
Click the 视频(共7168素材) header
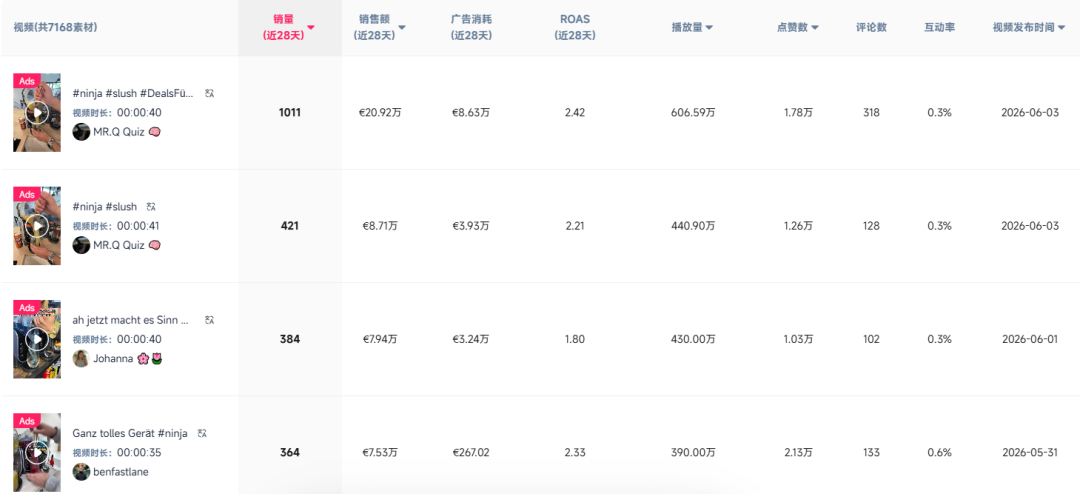55,28
